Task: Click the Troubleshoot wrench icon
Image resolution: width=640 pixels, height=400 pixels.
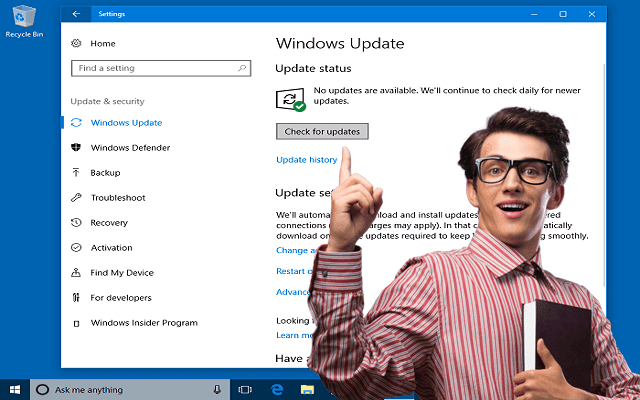Action: click(76, 198)
